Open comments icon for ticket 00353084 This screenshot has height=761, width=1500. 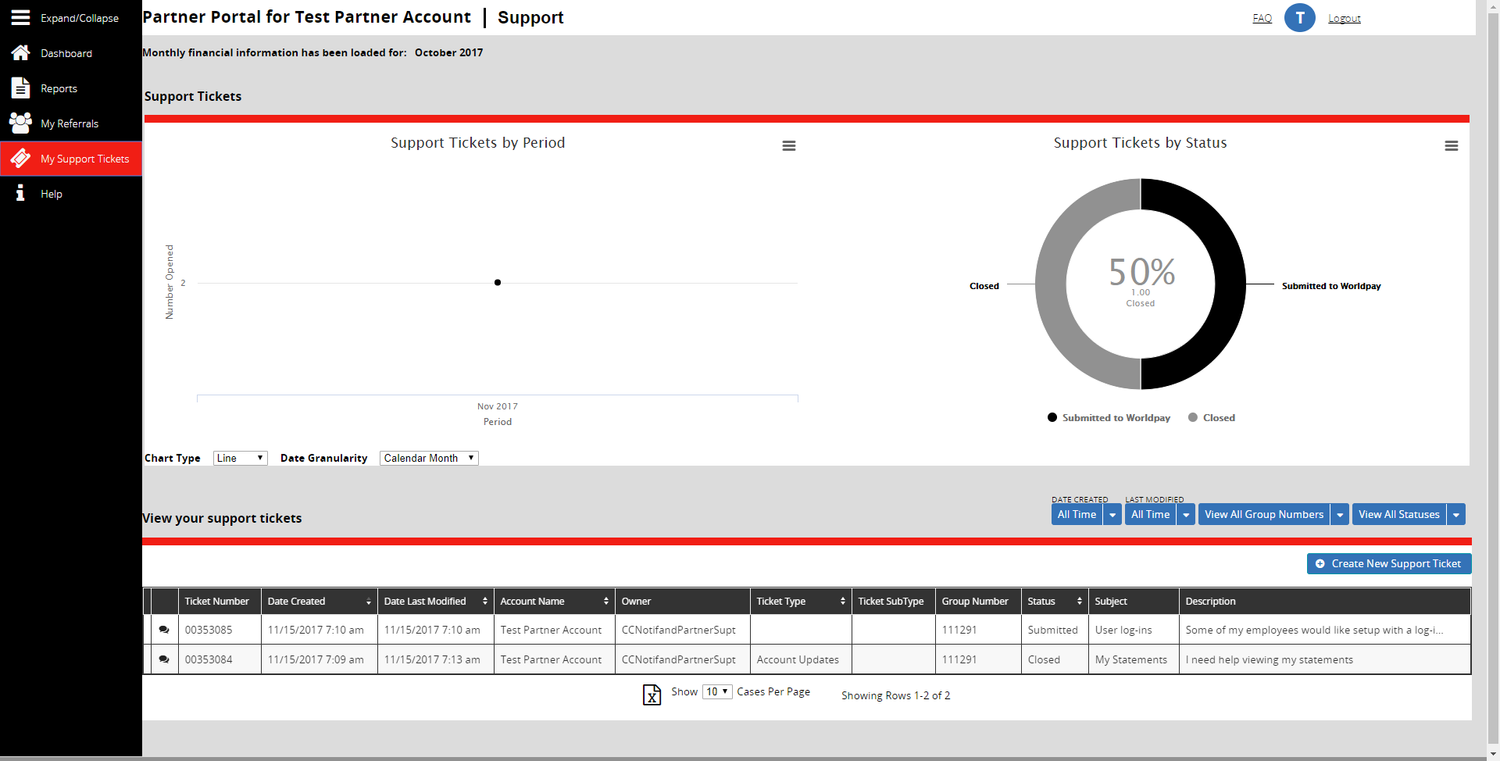click(164, 659)
